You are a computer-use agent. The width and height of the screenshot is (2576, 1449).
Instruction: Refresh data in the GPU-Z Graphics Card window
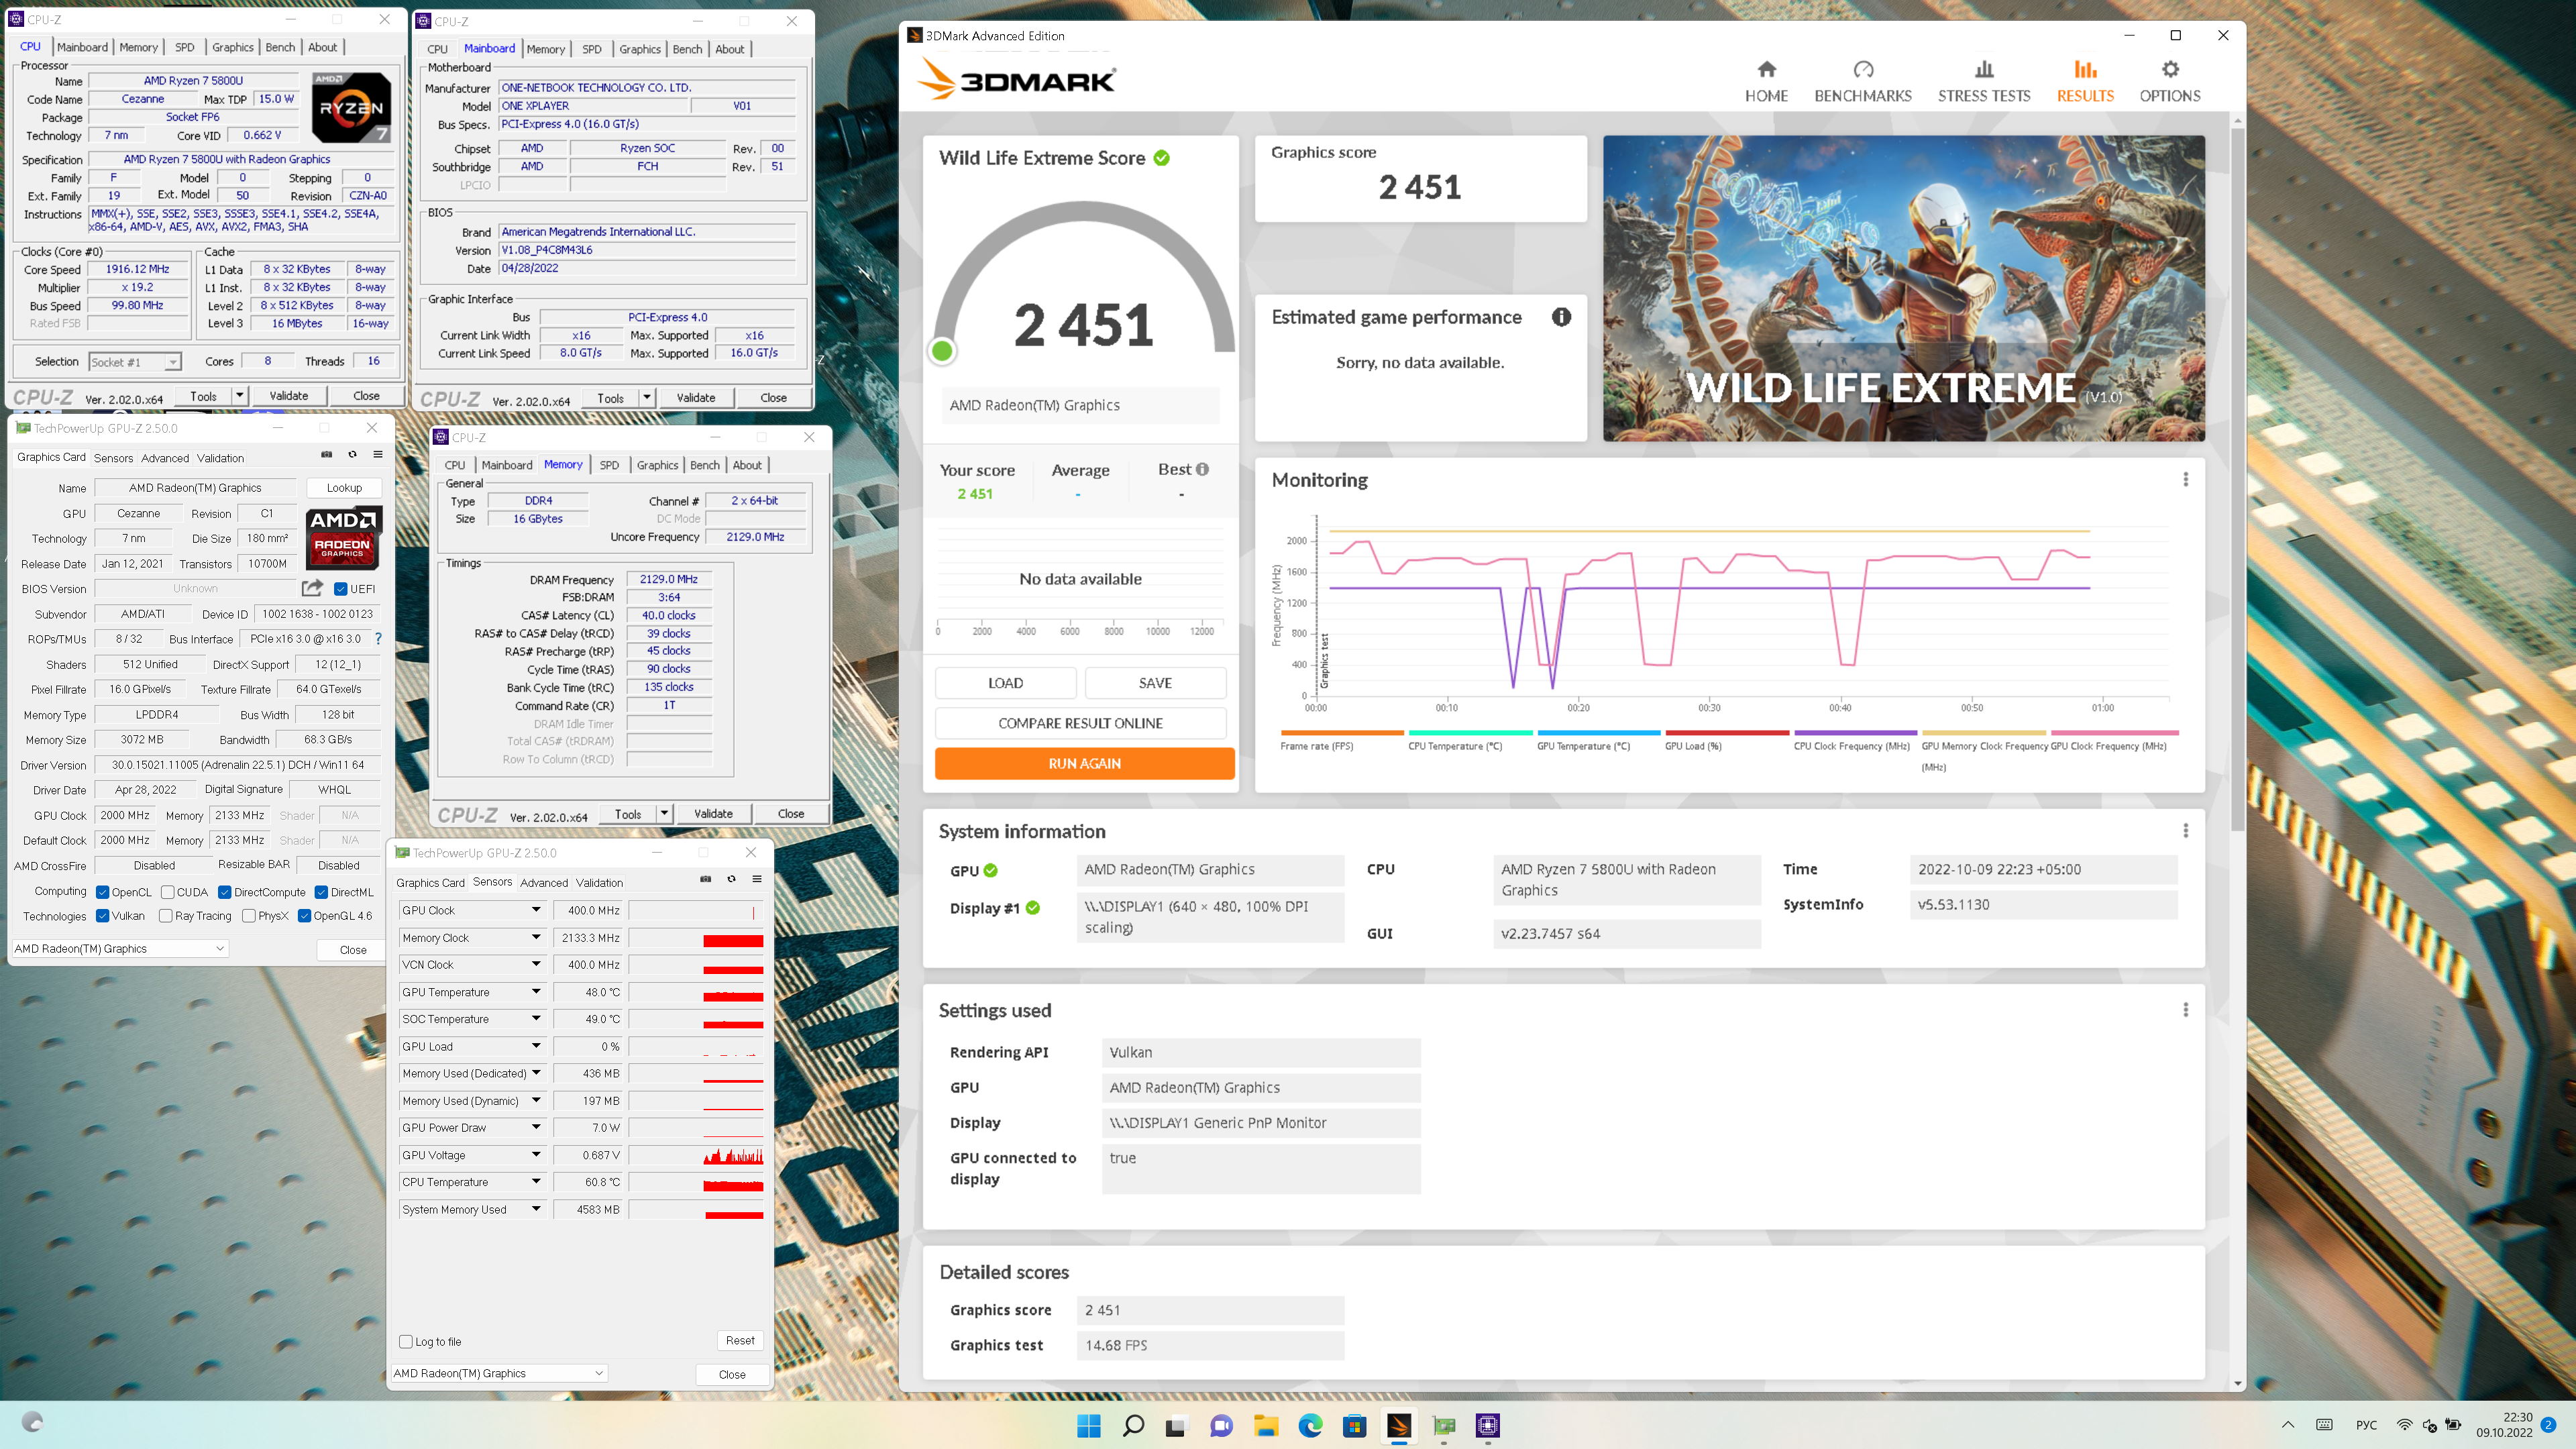click(352, 455)
